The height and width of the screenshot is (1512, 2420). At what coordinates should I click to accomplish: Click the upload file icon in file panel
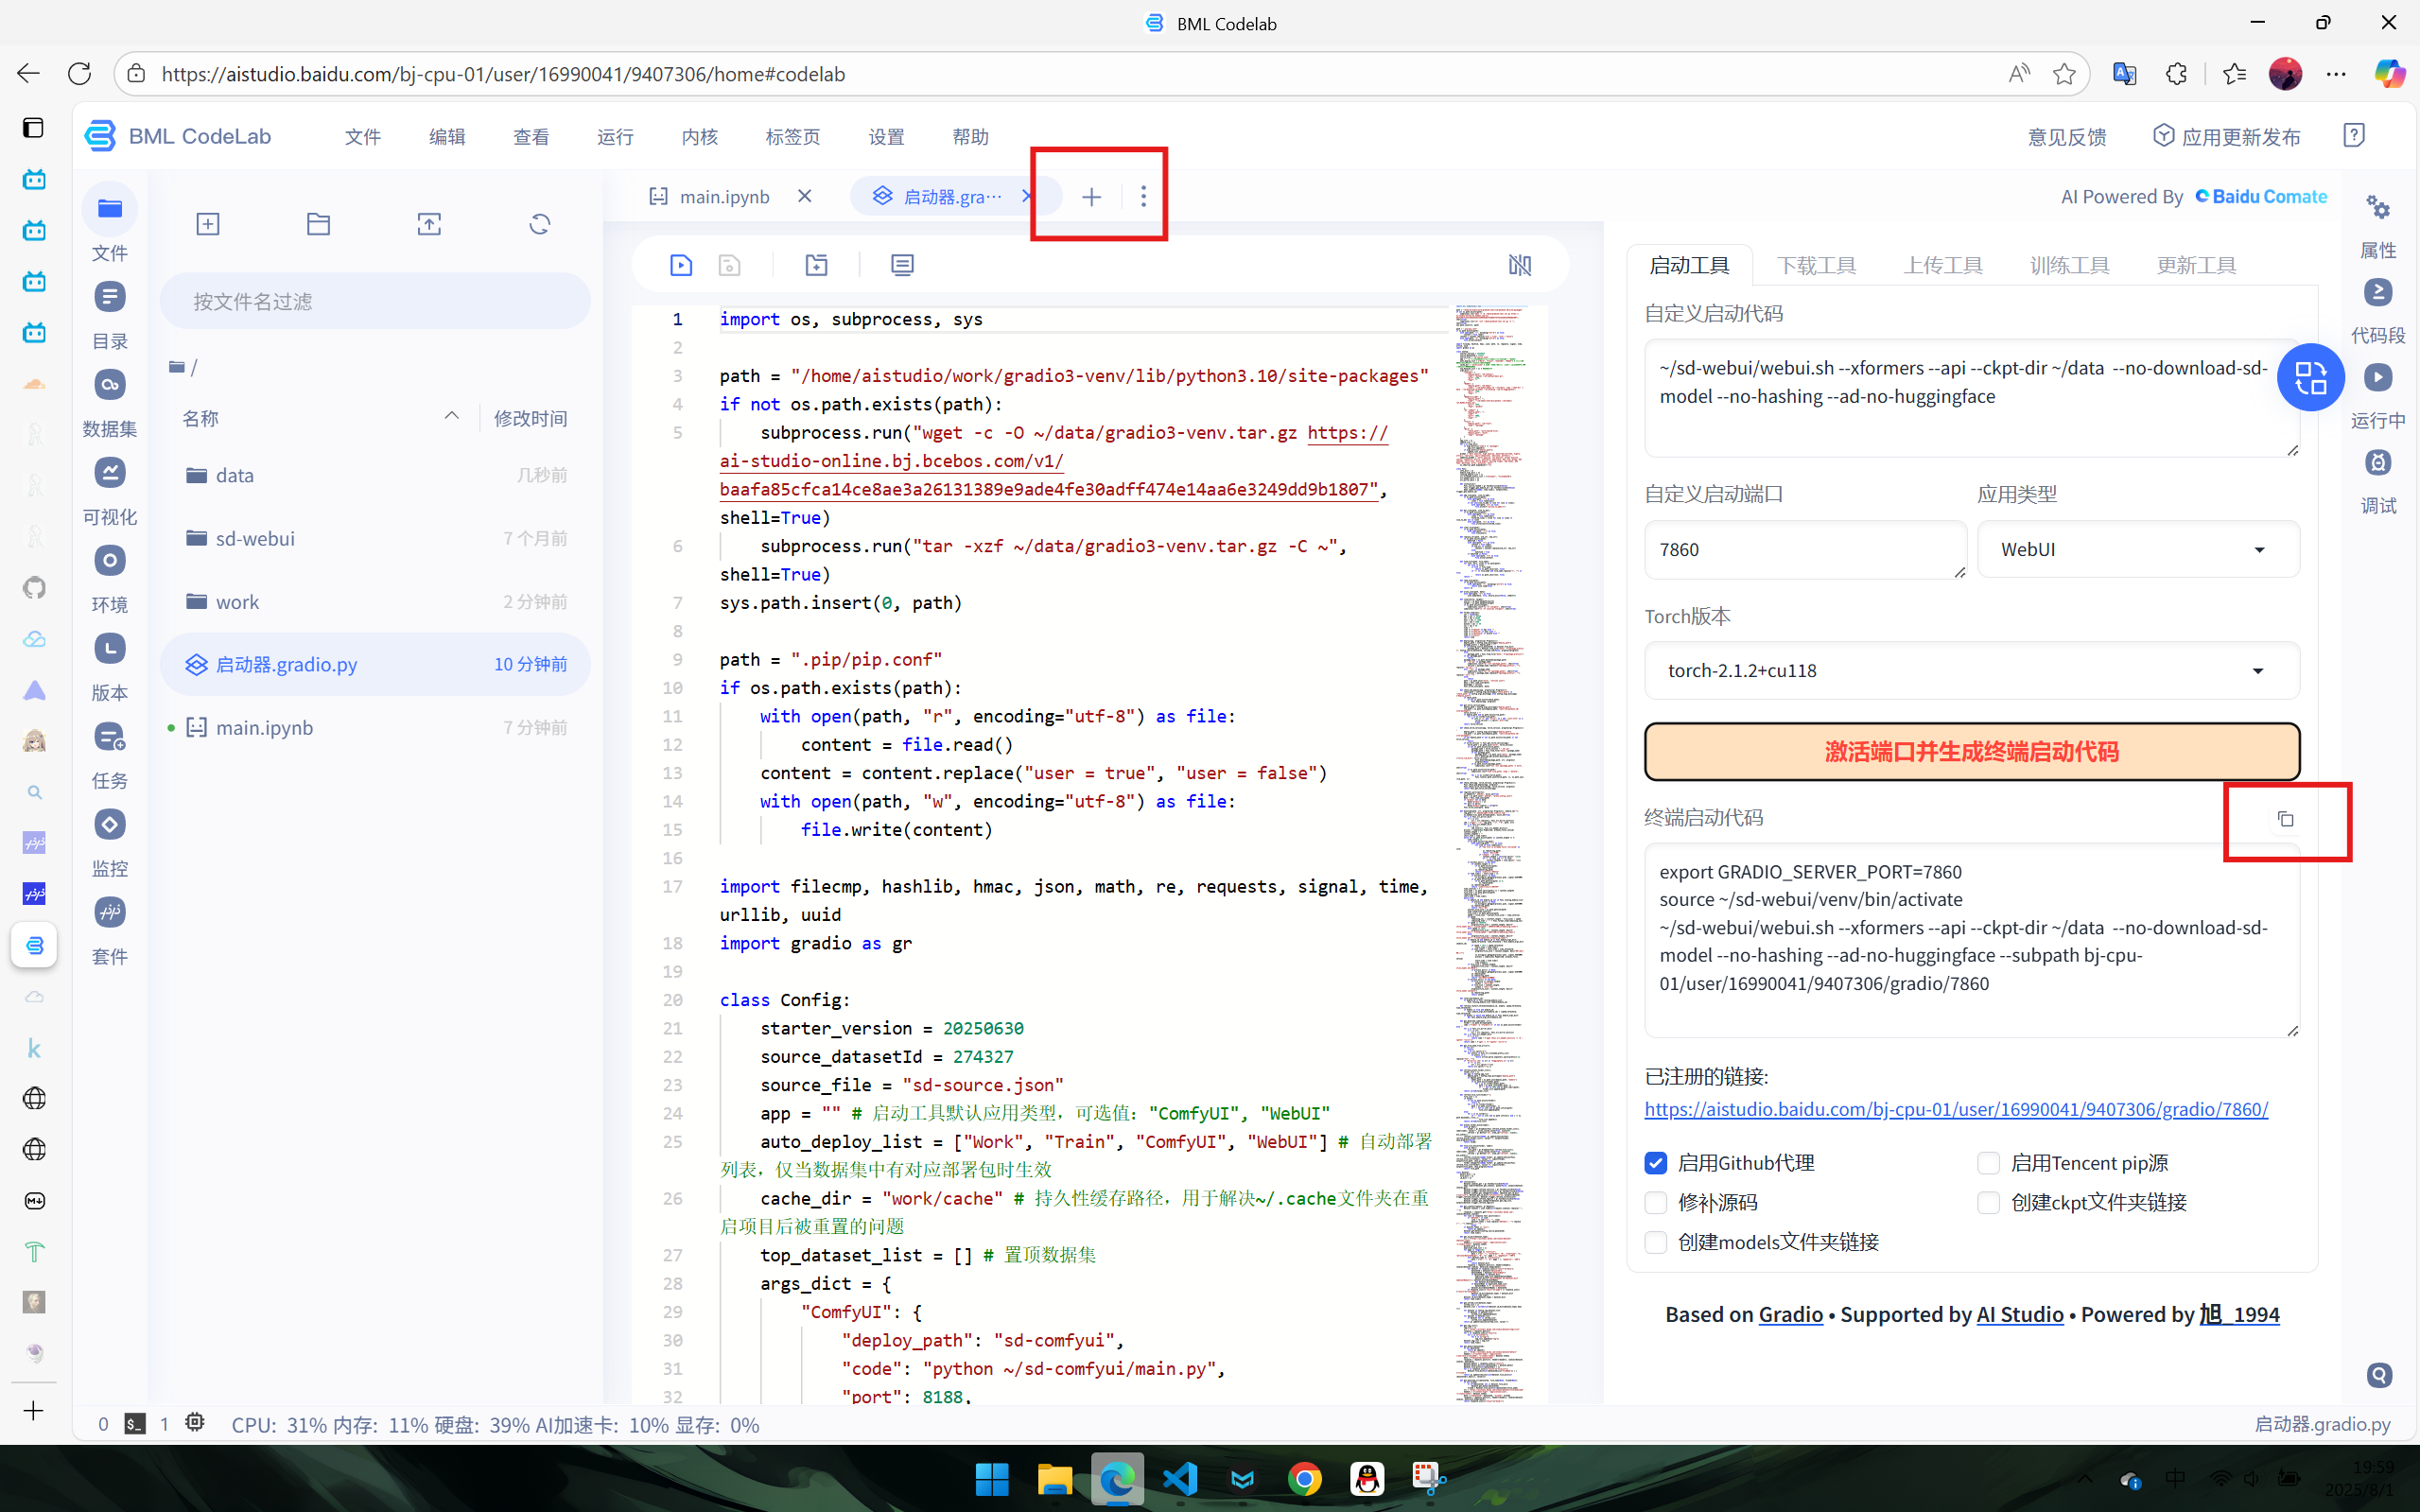429,224
